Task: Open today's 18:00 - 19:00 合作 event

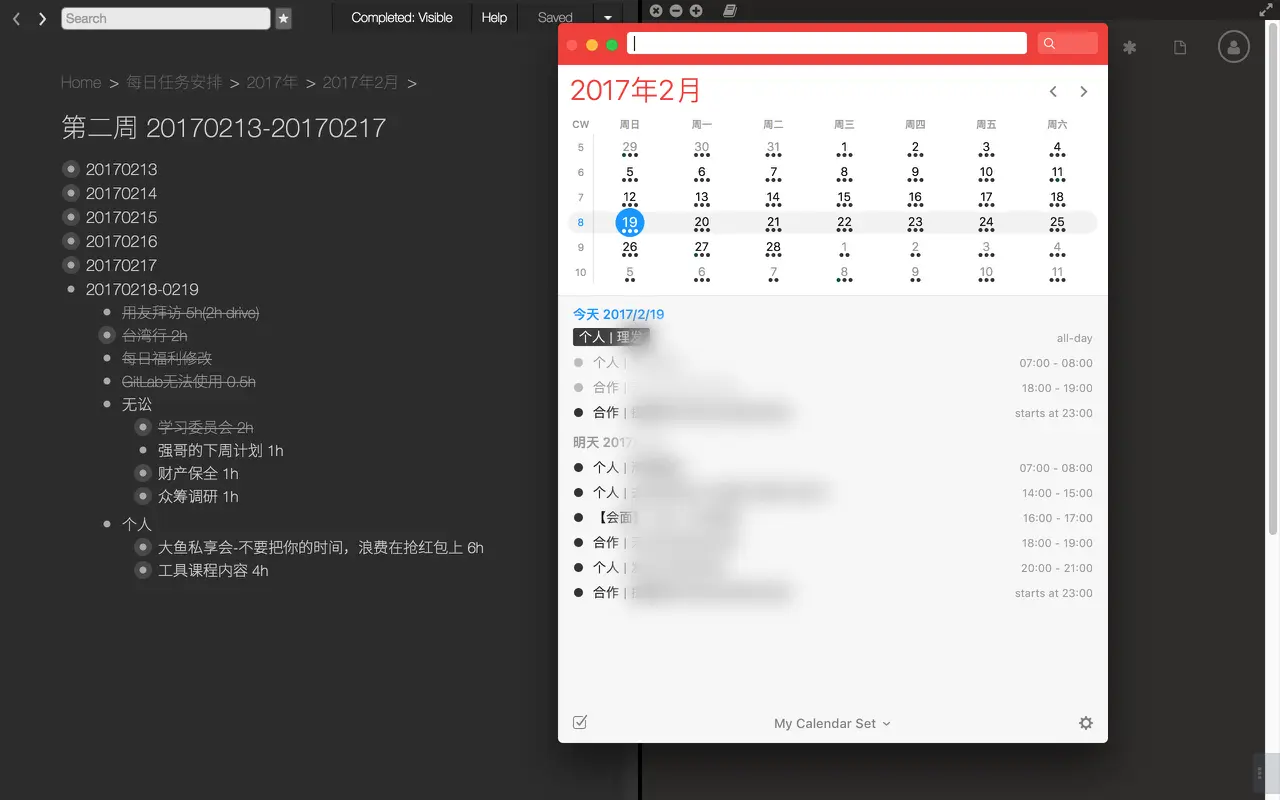Action: point(833,388)
